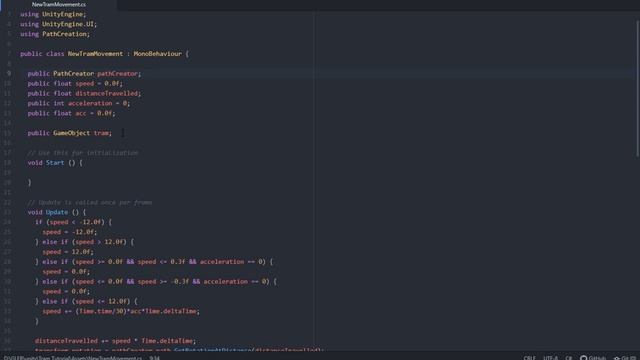Click 'speed <= 0.3f' condition on line 28
640x360 pixels.
click(161, 262)
